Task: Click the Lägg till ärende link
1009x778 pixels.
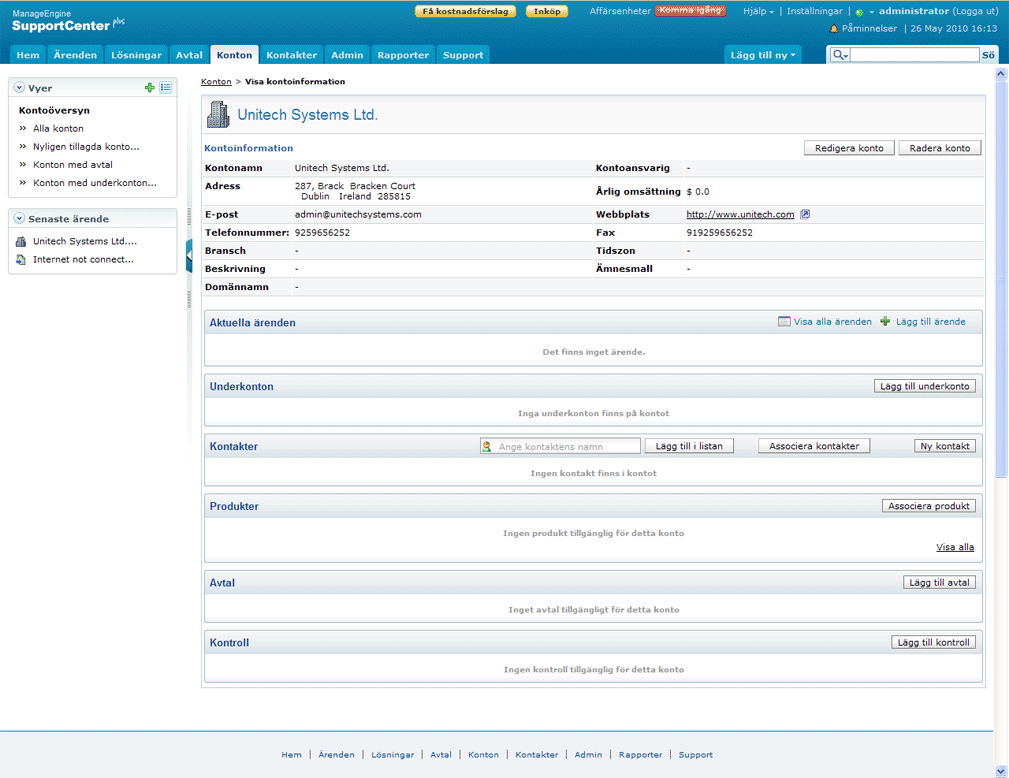Action: (930, 321)
